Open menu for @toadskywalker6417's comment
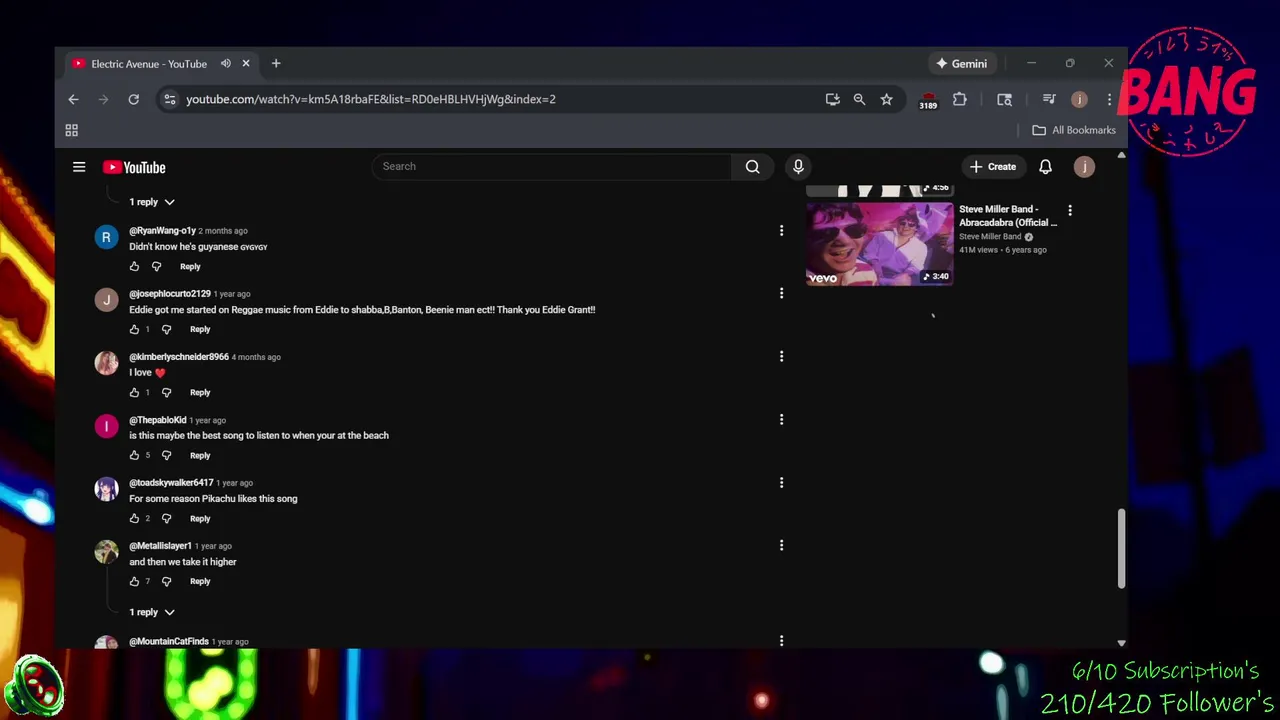The width and height of the screenshot is (1280, 720). click(x=781, y=482)
